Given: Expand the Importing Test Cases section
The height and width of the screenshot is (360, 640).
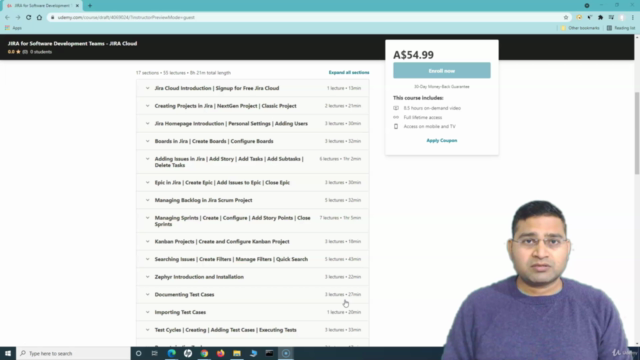Looking at the screenshot, I should point(253,312).
